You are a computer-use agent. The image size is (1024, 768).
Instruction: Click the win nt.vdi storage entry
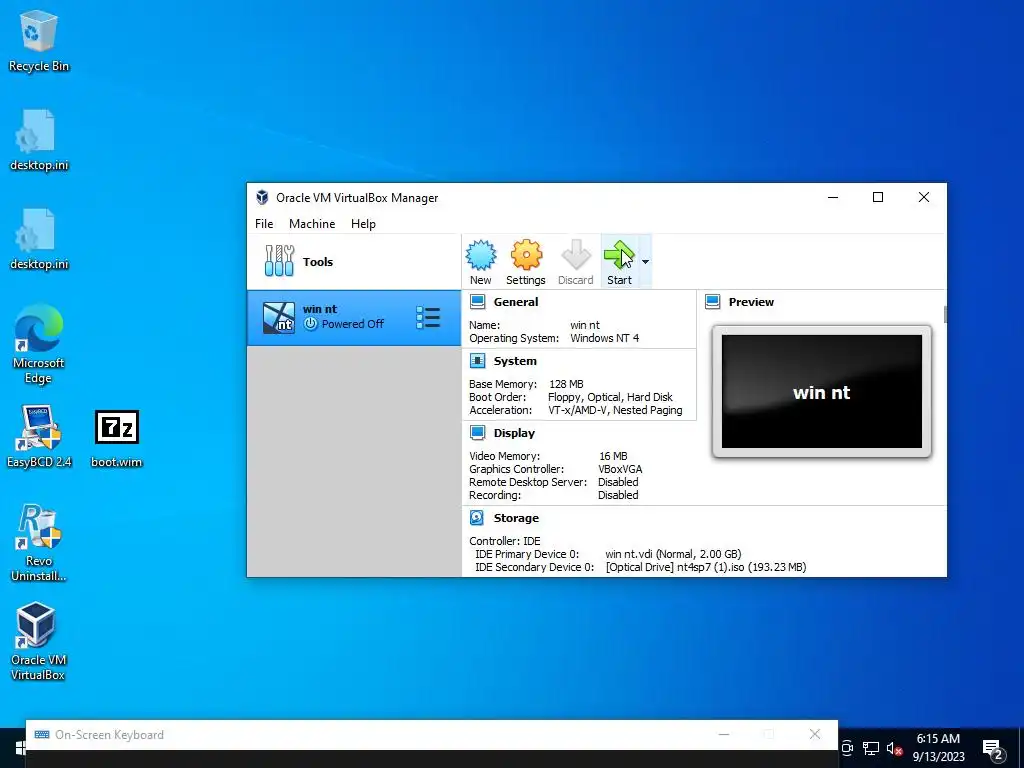click(x=673, y=554)
